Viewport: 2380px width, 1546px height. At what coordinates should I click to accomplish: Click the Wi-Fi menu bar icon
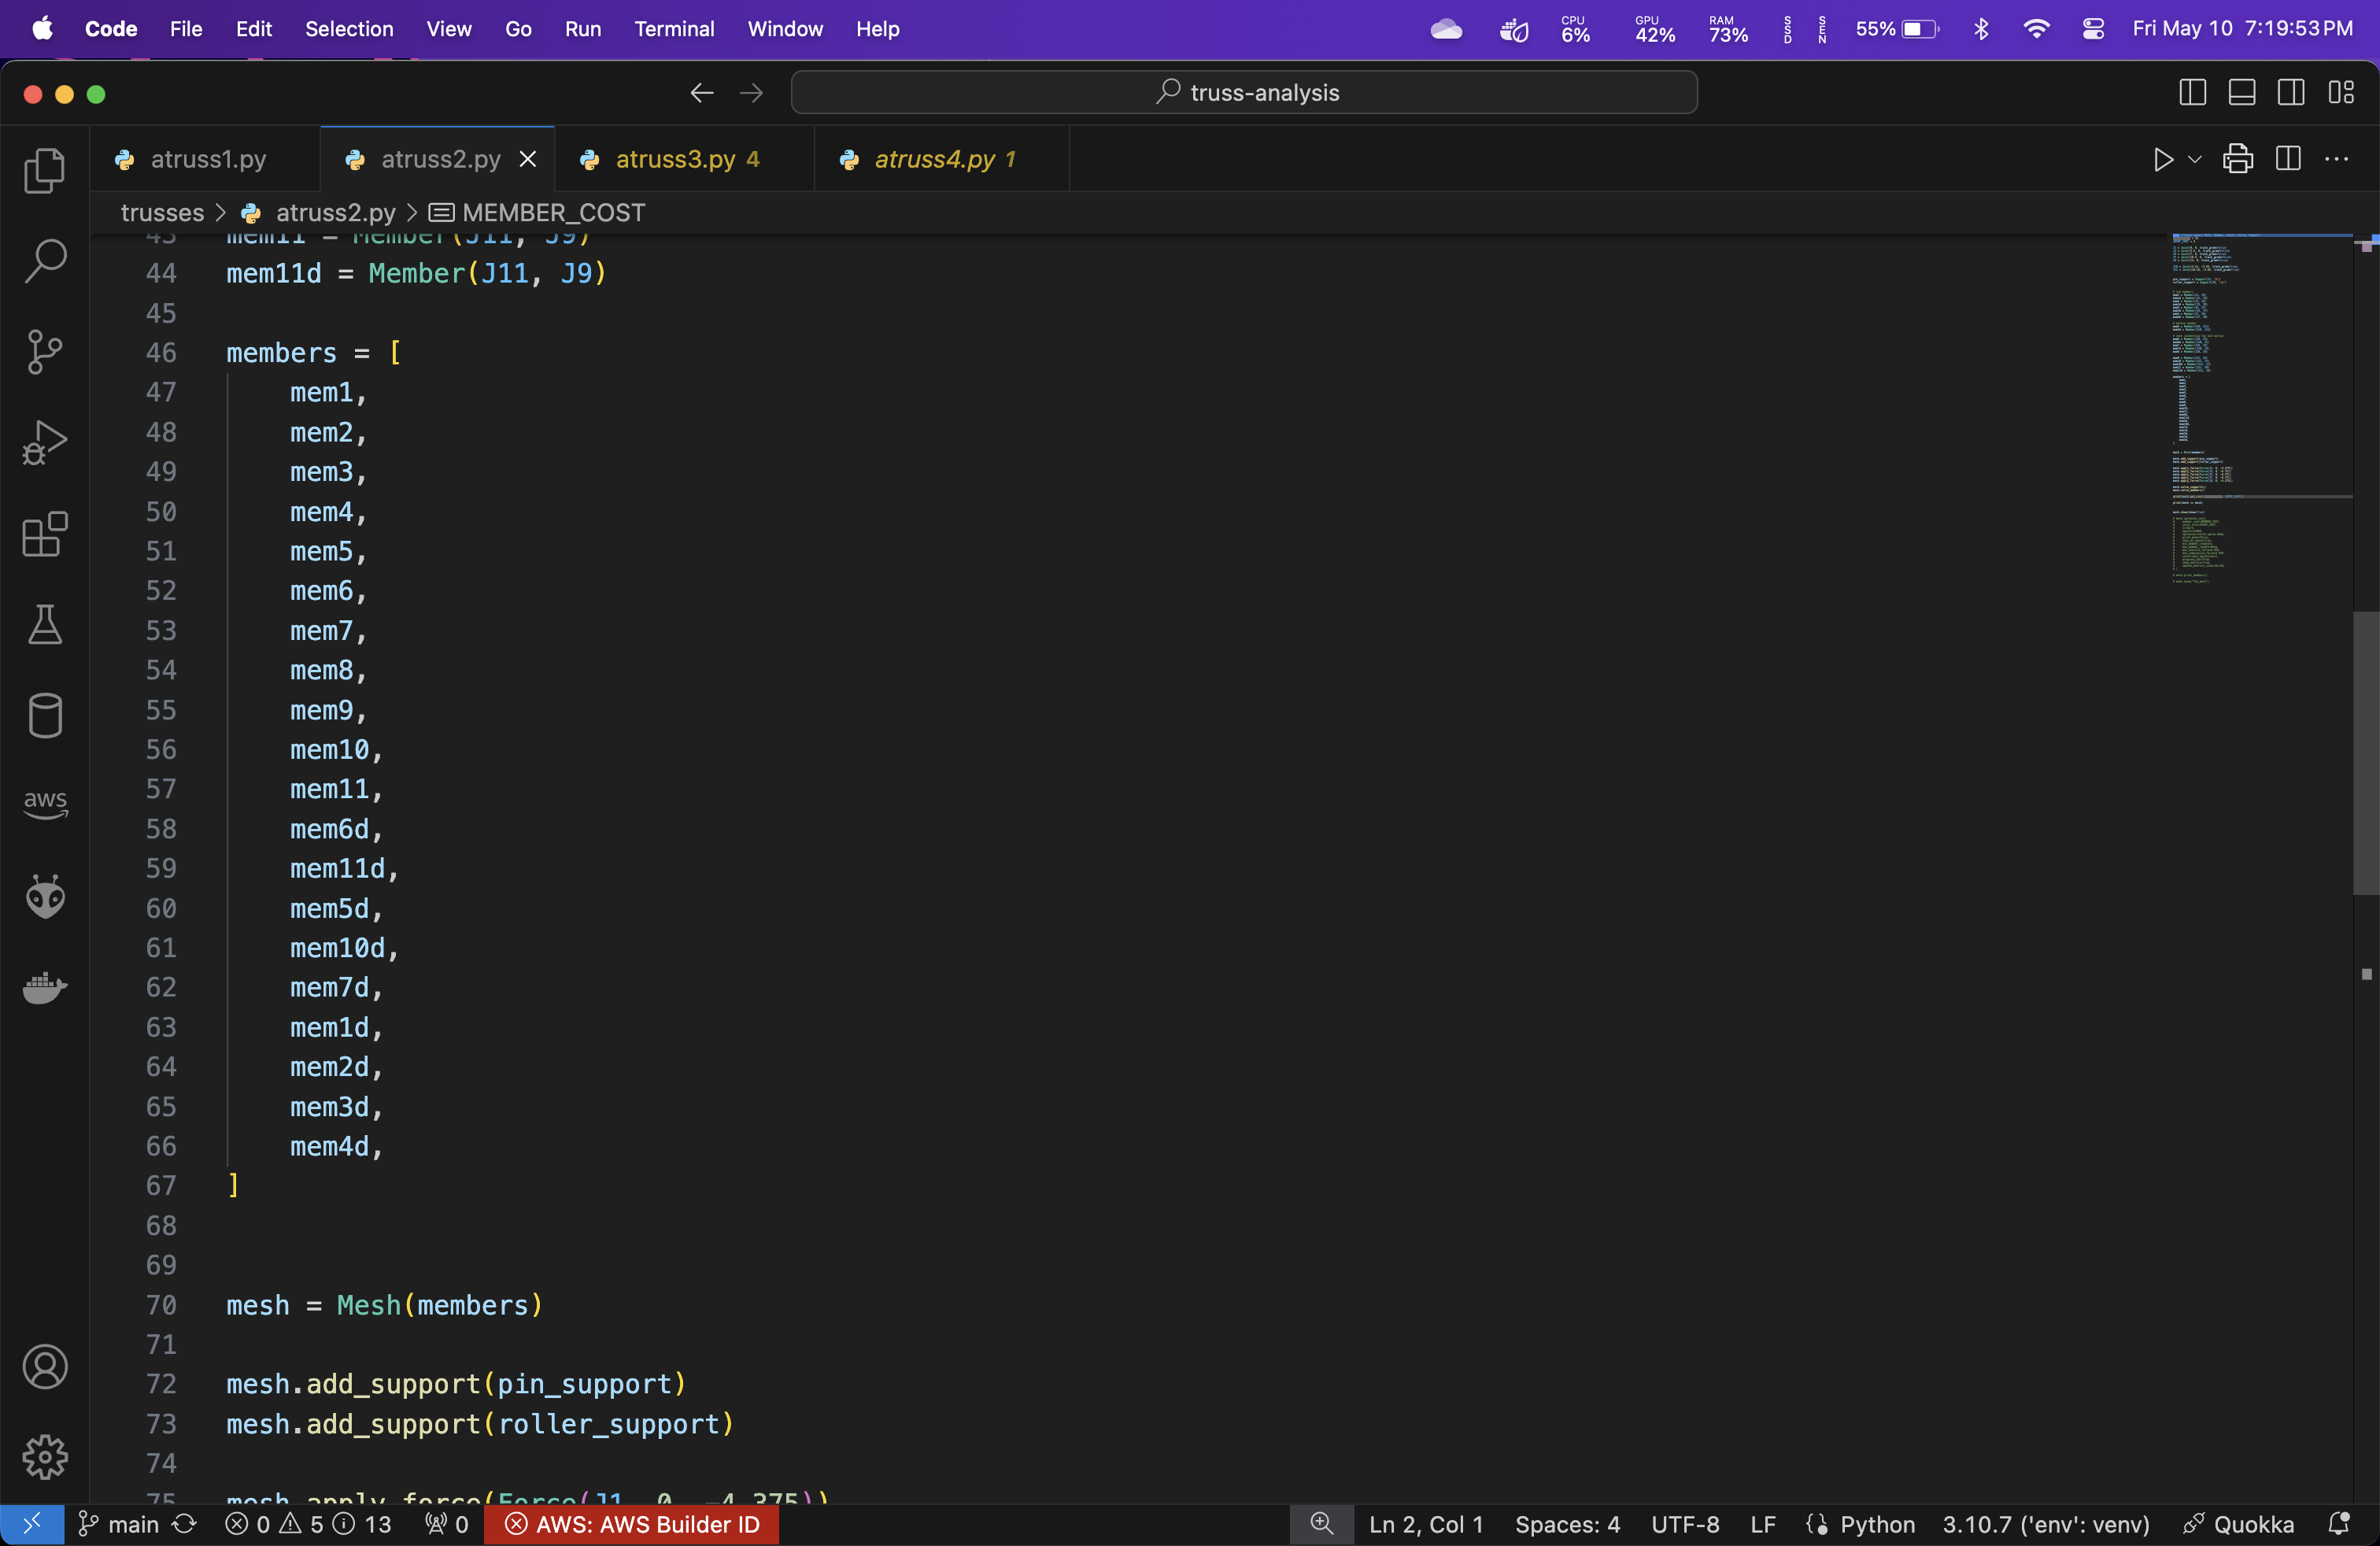(2036, 29)
